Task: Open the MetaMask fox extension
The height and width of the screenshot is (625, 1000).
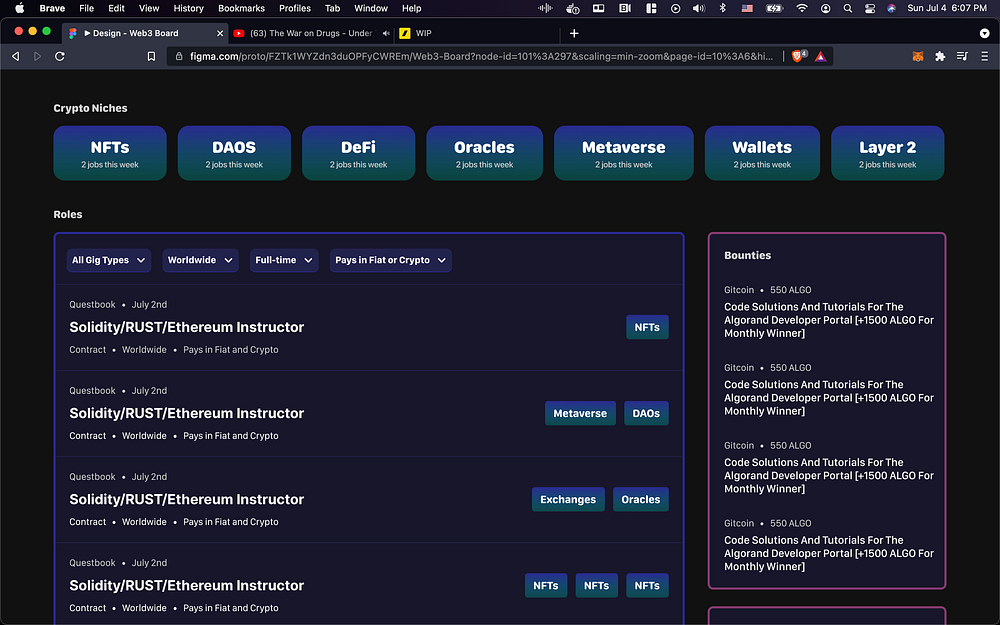Action: 918,56
